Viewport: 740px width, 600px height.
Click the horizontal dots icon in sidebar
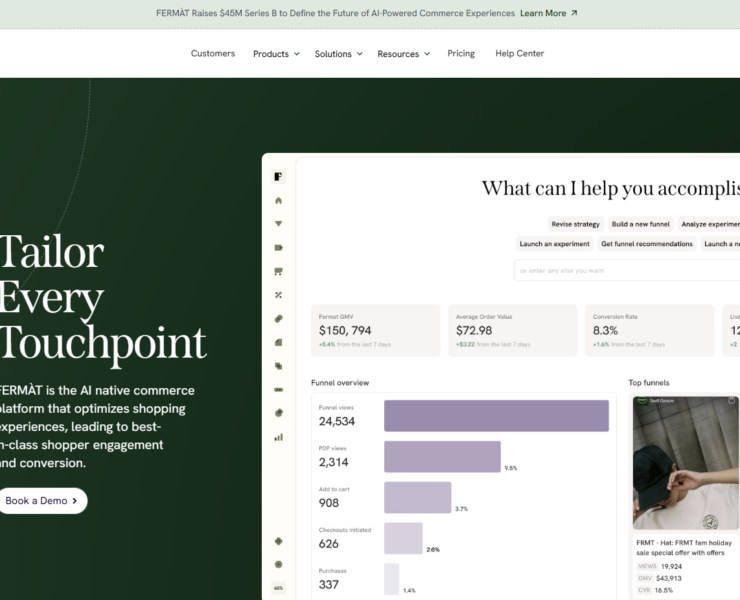278,389
